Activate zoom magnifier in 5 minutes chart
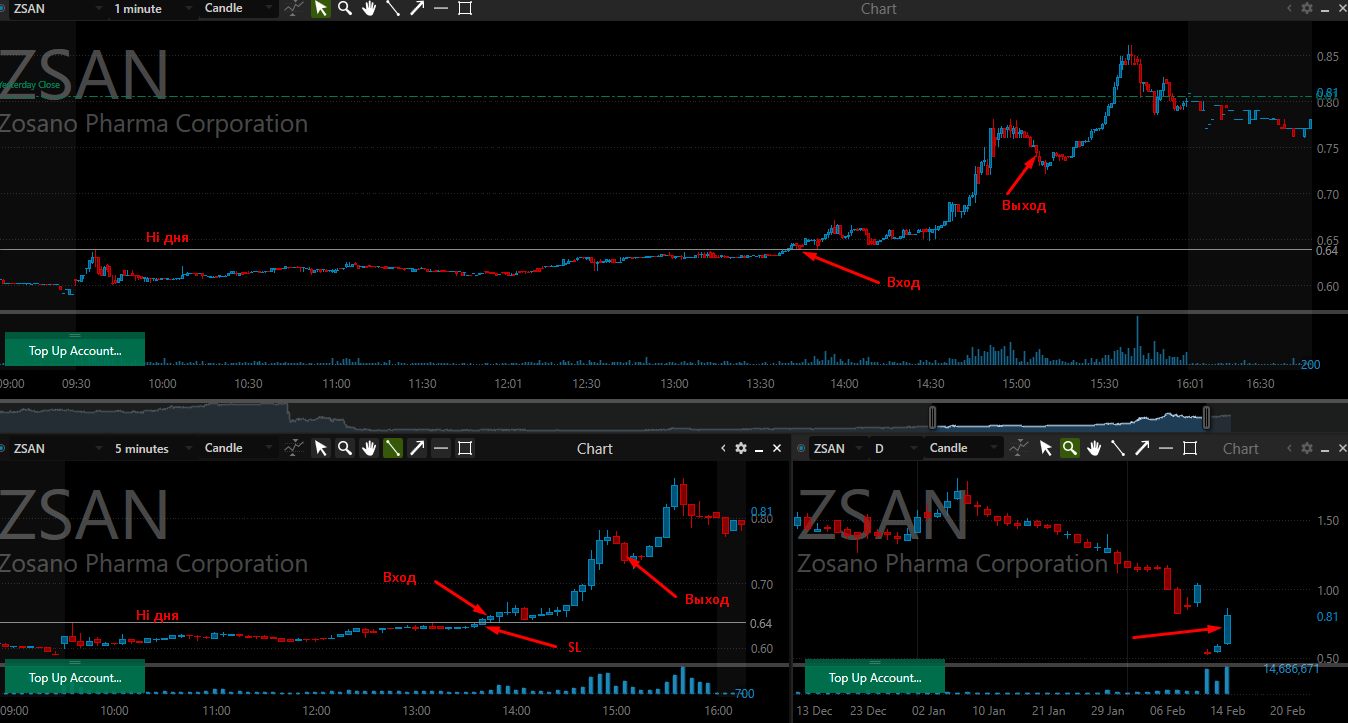Viewport: 1348px width, 723px height. [345, 448]
